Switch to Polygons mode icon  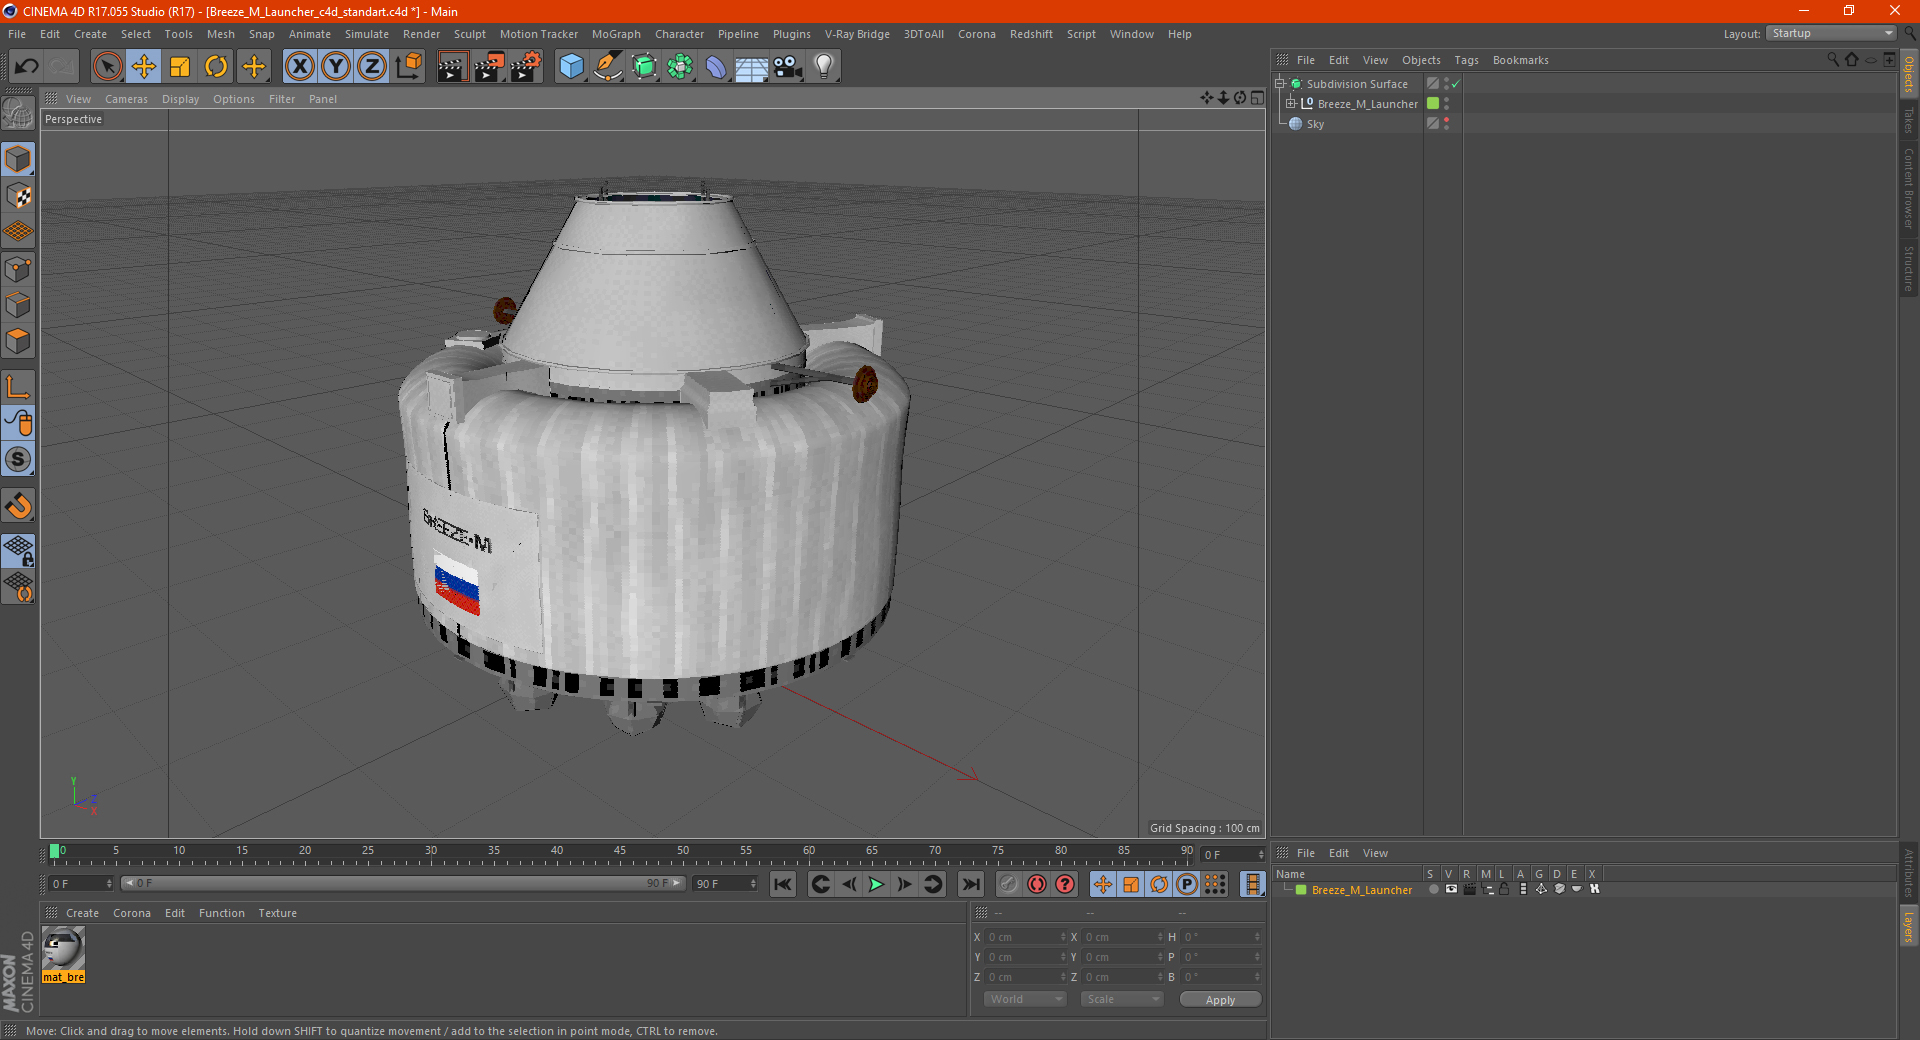18,341
